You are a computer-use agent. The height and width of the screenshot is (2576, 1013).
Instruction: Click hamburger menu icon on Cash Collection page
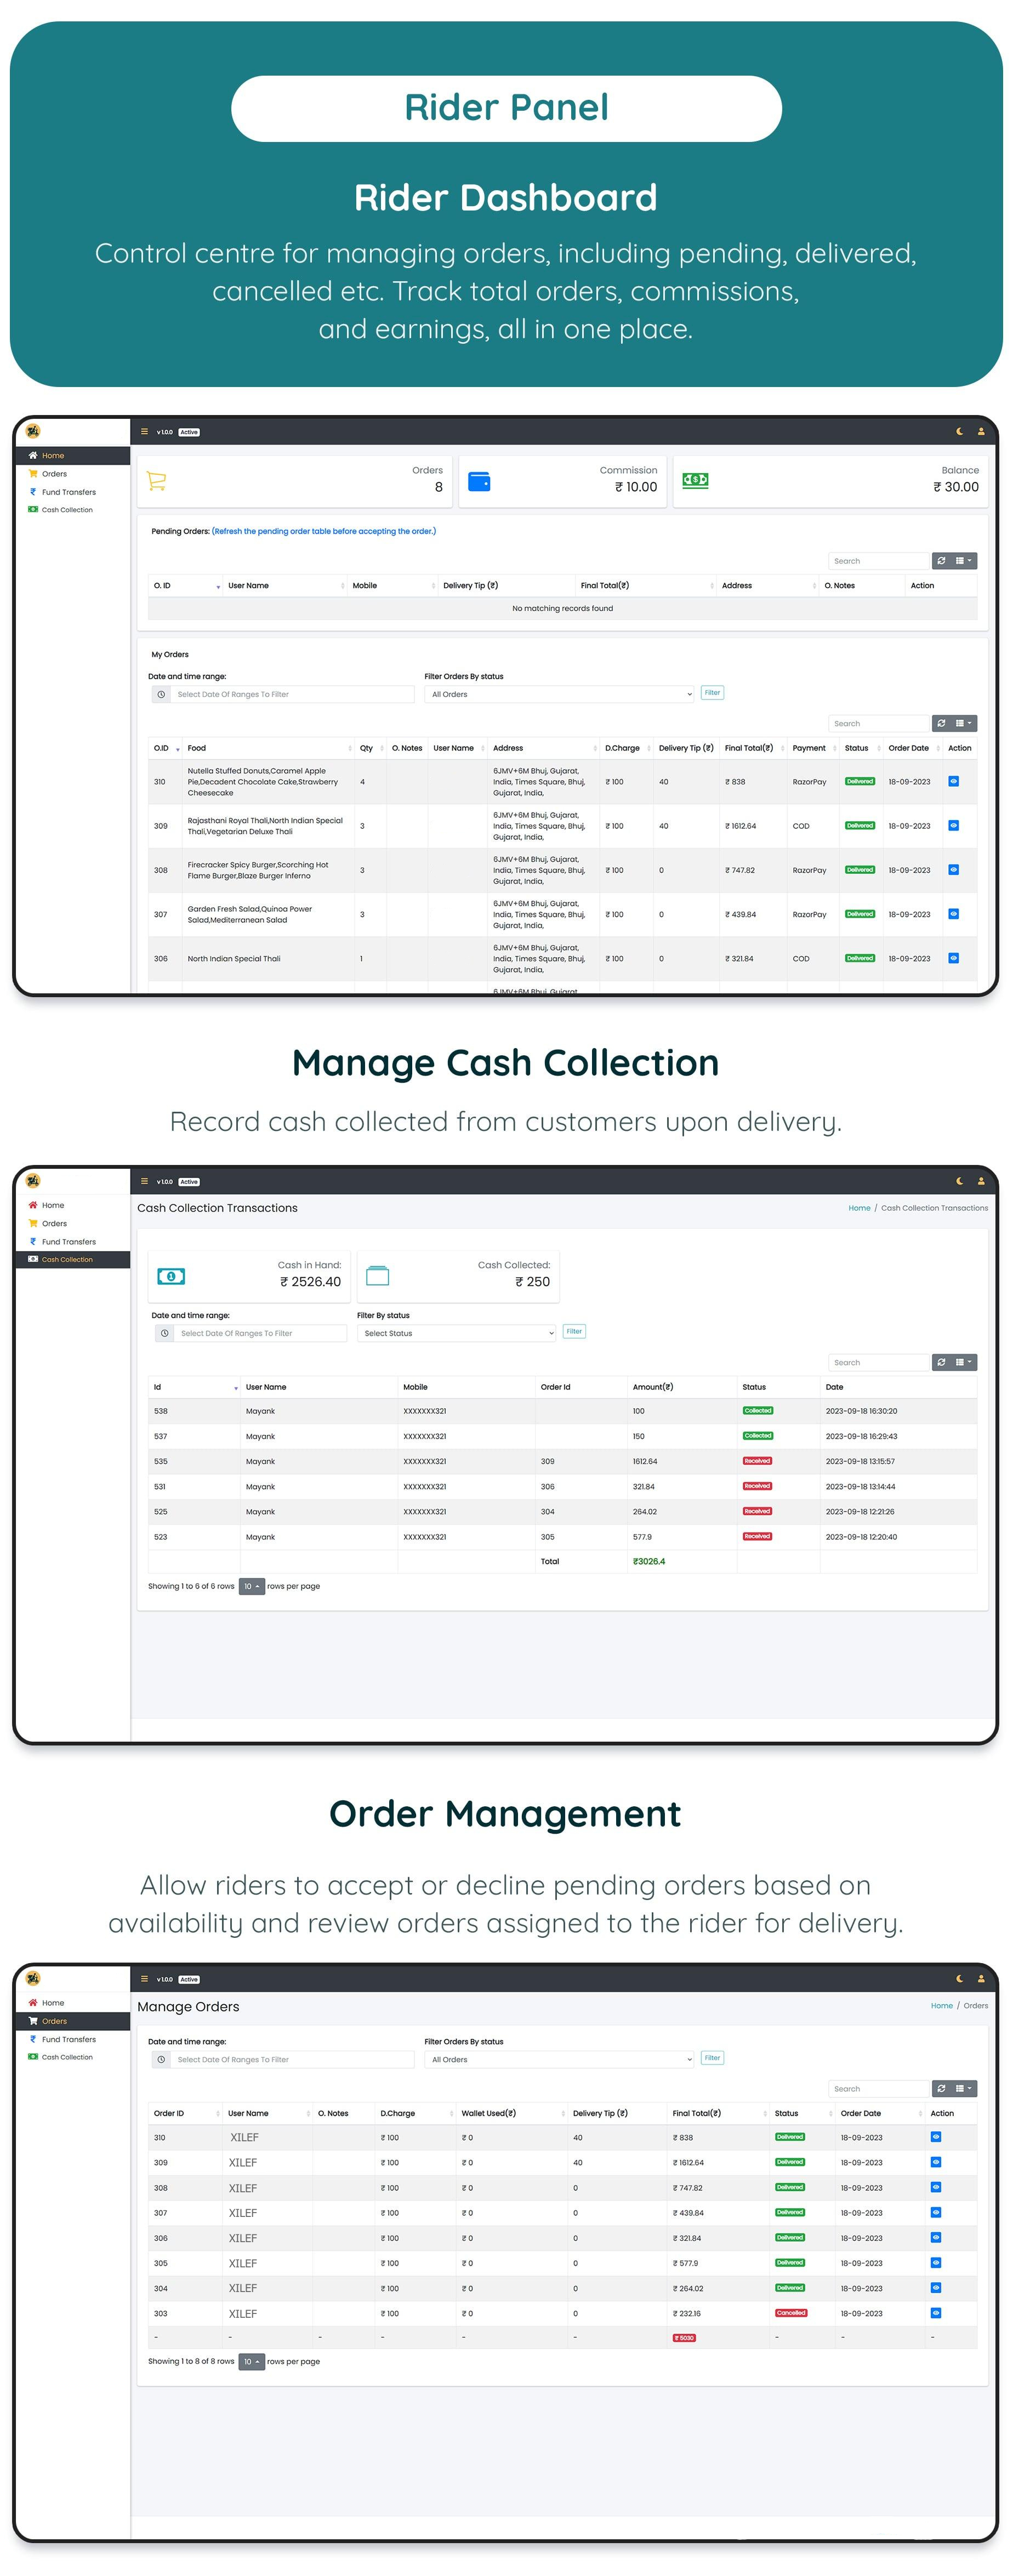point(144,1181)
